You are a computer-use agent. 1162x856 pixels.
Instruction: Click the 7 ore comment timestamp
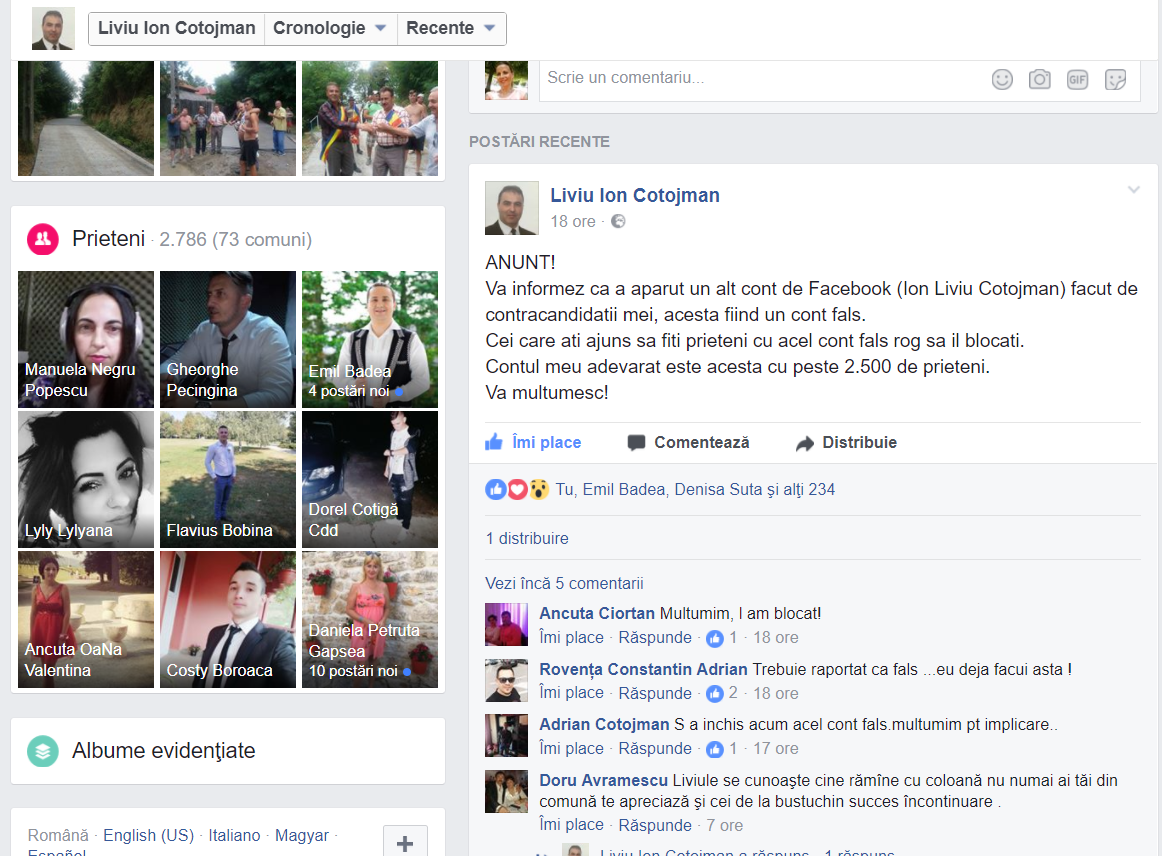(724, 825)
